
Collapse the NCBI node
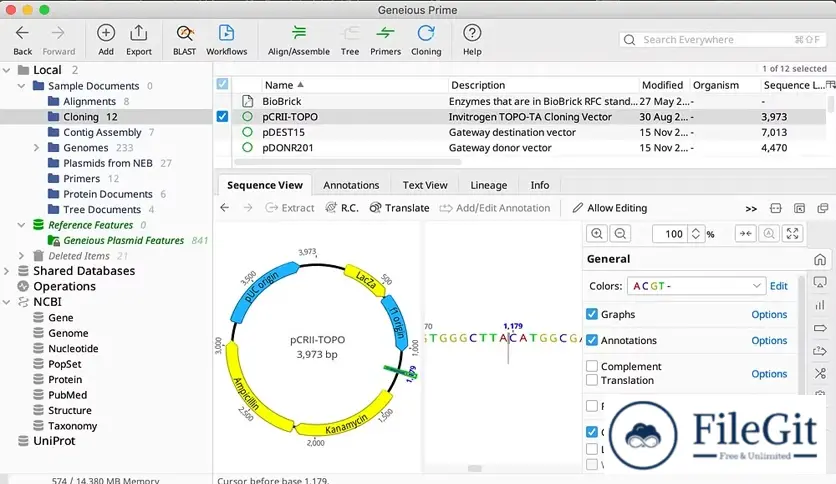7,302
